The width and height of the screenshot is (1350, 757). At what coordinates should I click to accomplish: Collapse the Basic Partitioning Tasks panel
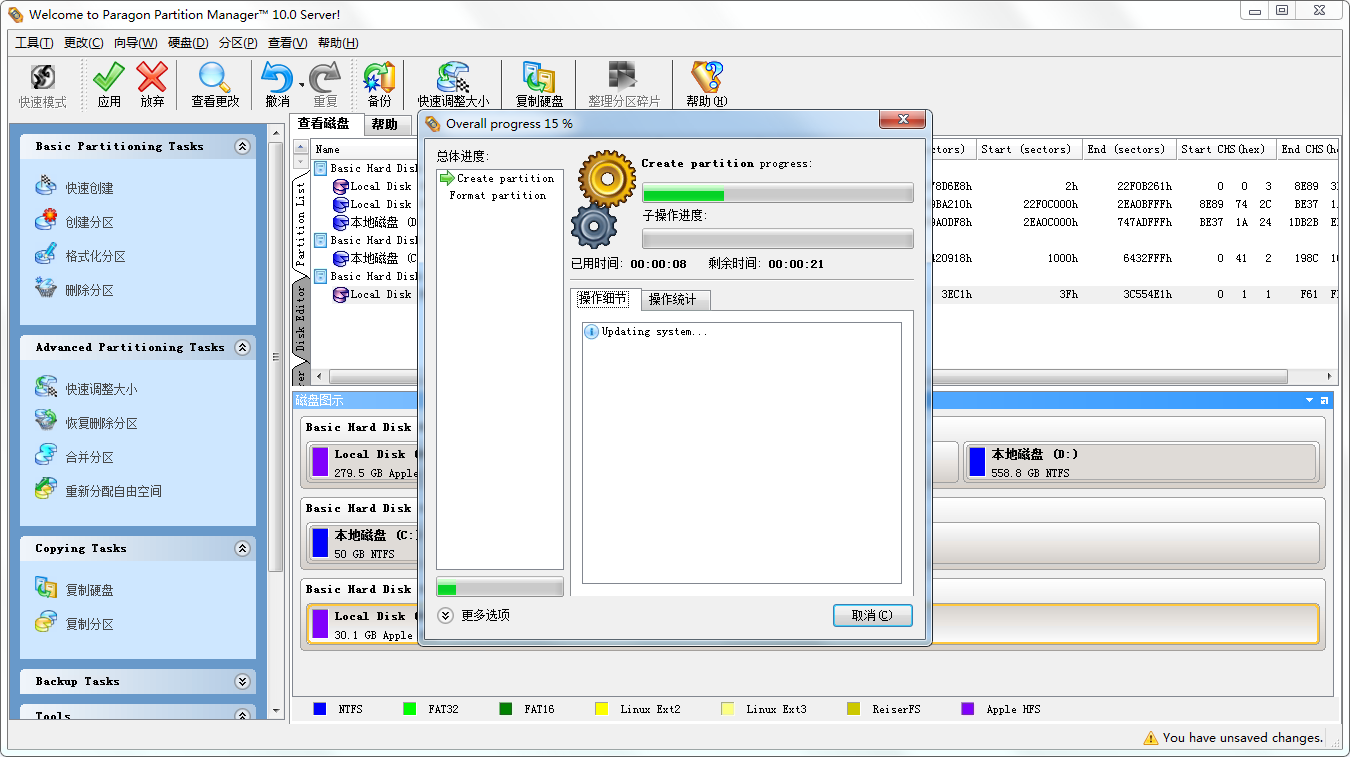click(242, 146)
